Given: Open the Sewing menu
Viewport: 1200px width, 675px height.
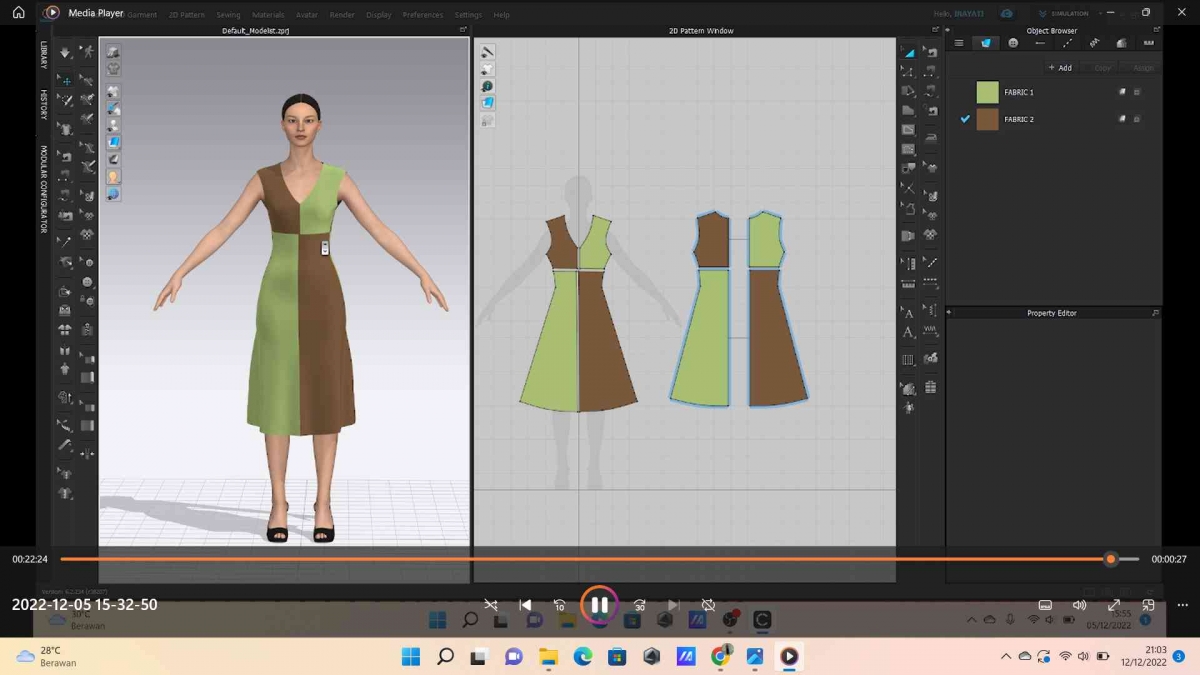Looking at the screenshot, I should coord(228,15).
